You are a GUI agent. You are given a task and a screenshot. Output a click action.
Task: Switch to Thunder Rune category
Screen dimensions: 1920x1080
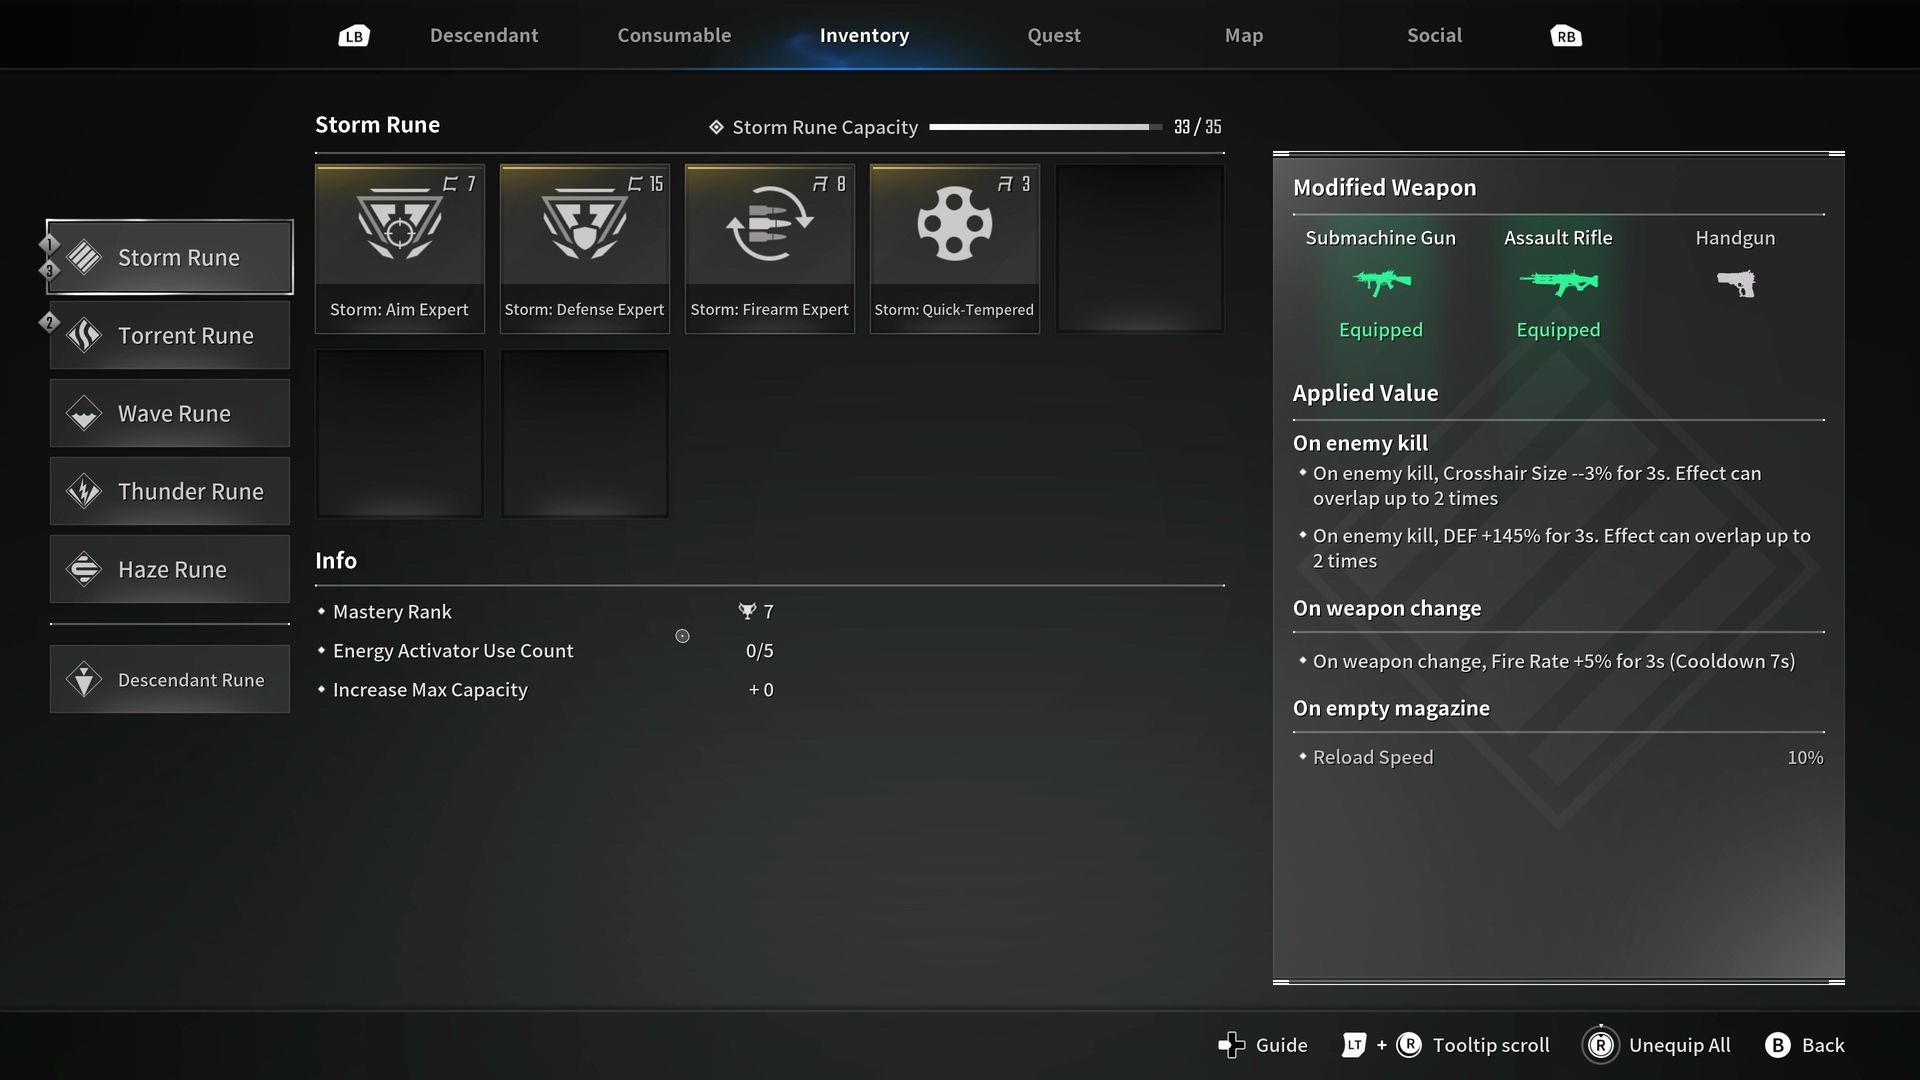tap(170, 492)
